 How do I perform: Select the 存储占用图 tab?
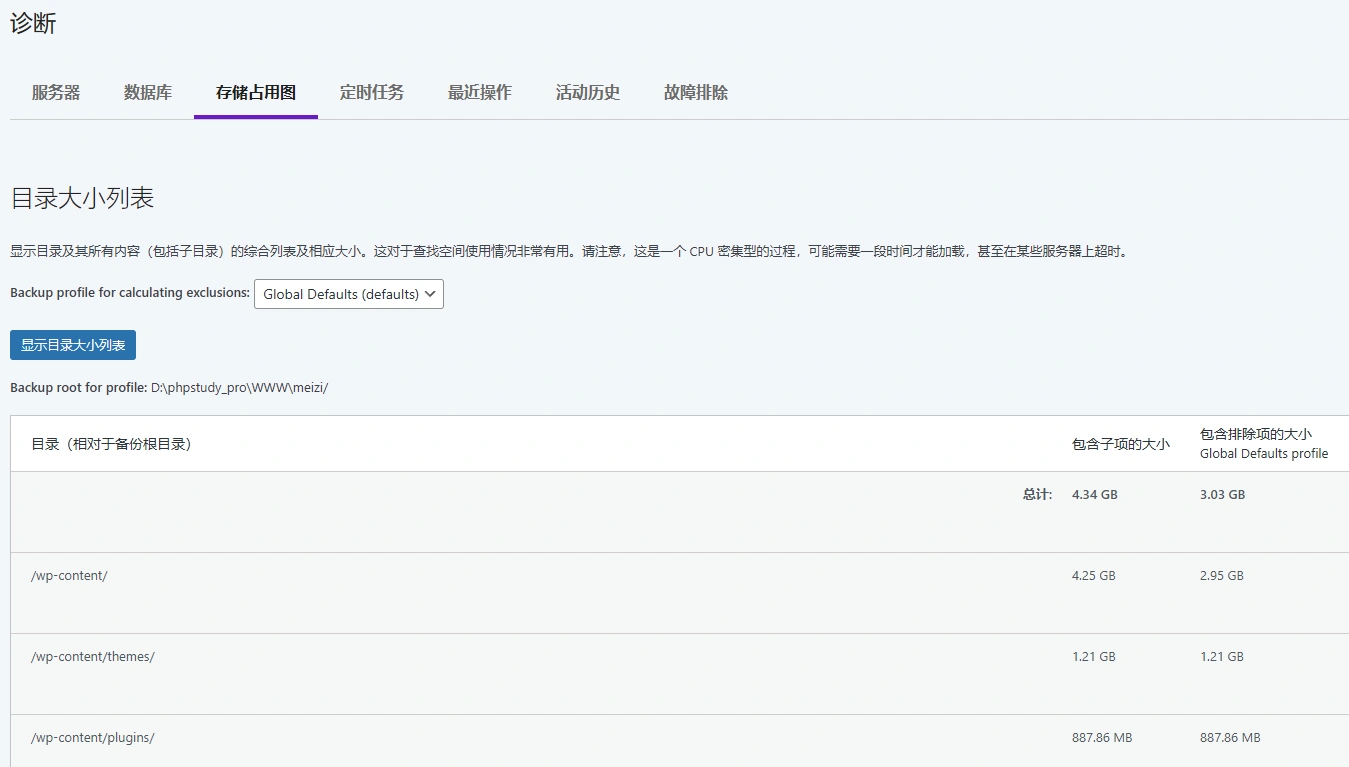click(255, 92)
